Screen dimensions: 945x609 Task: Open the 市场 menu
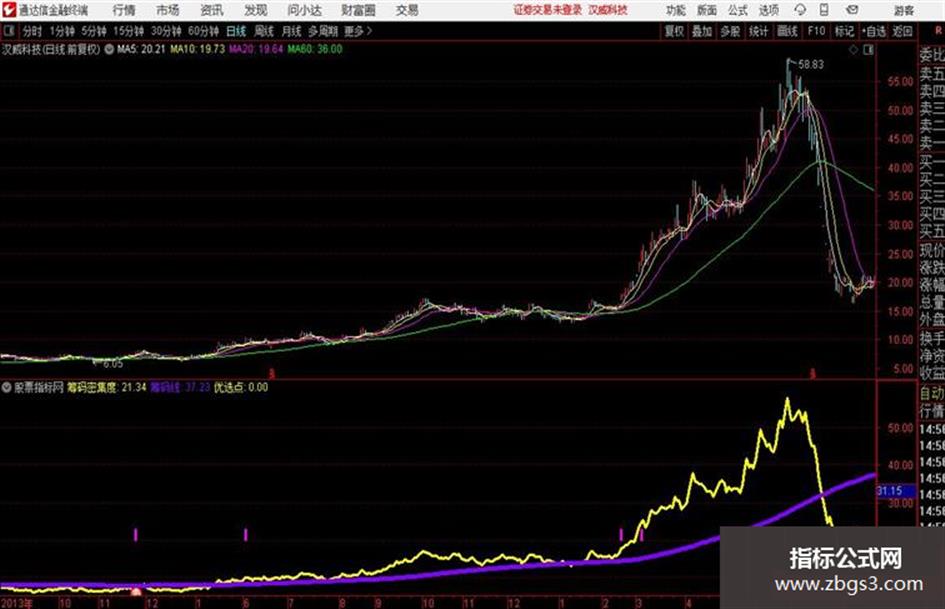coord(168,10)
